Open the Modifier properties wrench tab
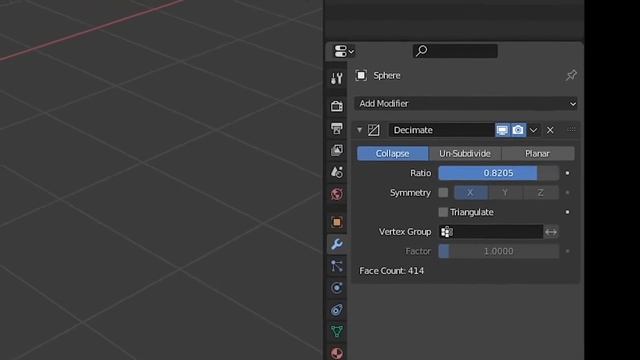The image size is (640, 360). point(337,244)
